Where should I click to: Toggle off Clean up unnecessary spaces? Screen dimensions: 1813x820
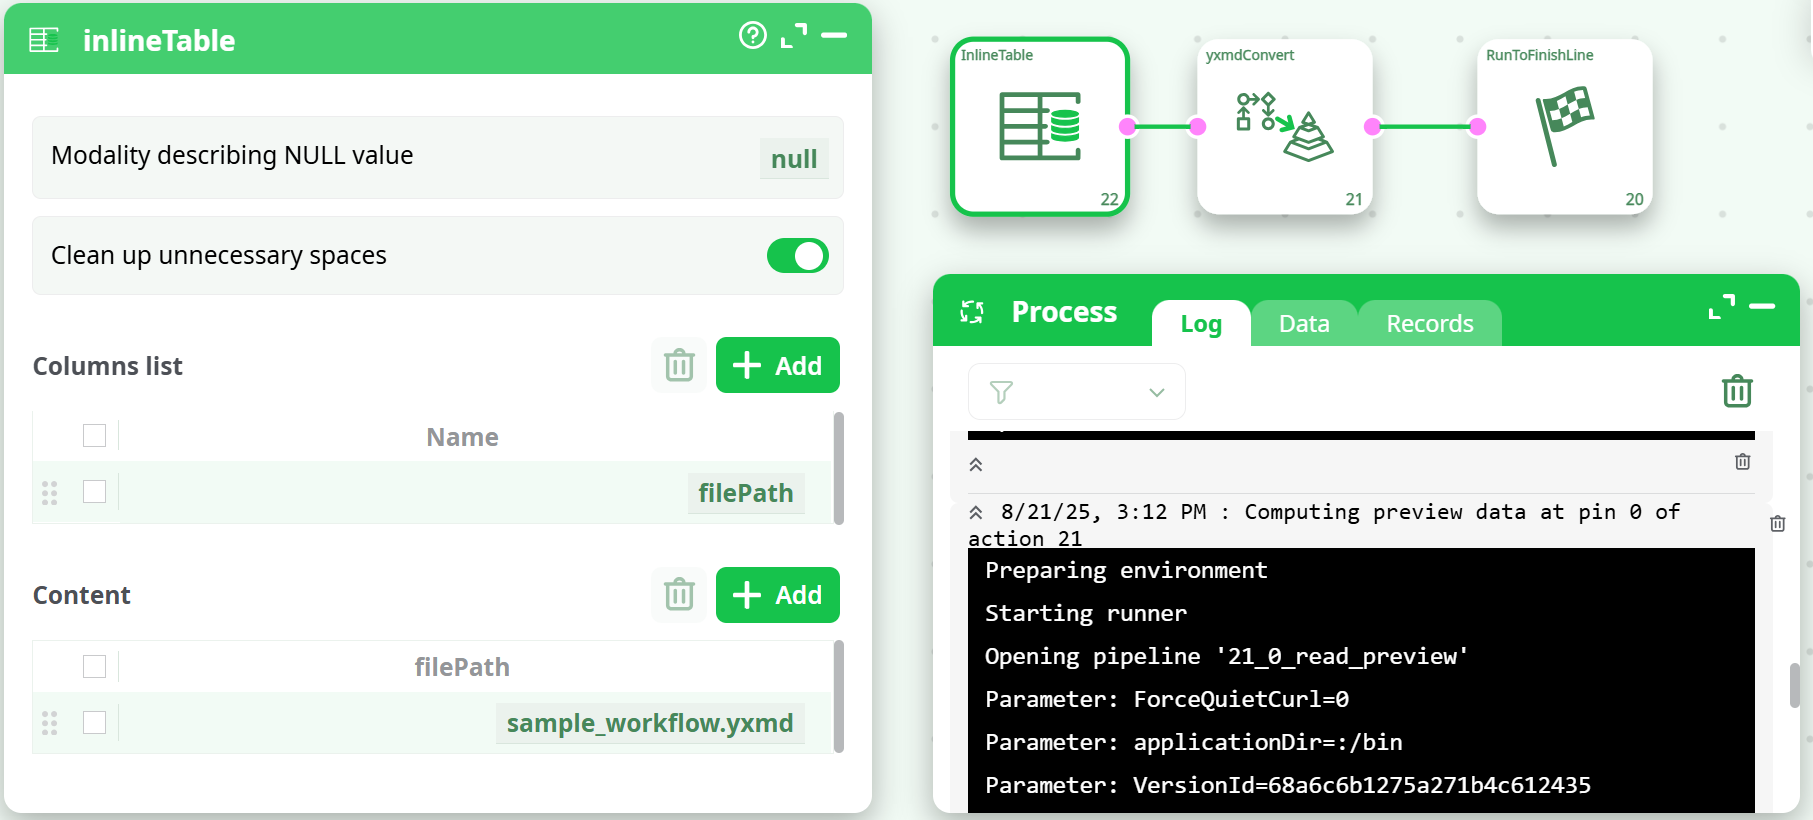point(797,256)
